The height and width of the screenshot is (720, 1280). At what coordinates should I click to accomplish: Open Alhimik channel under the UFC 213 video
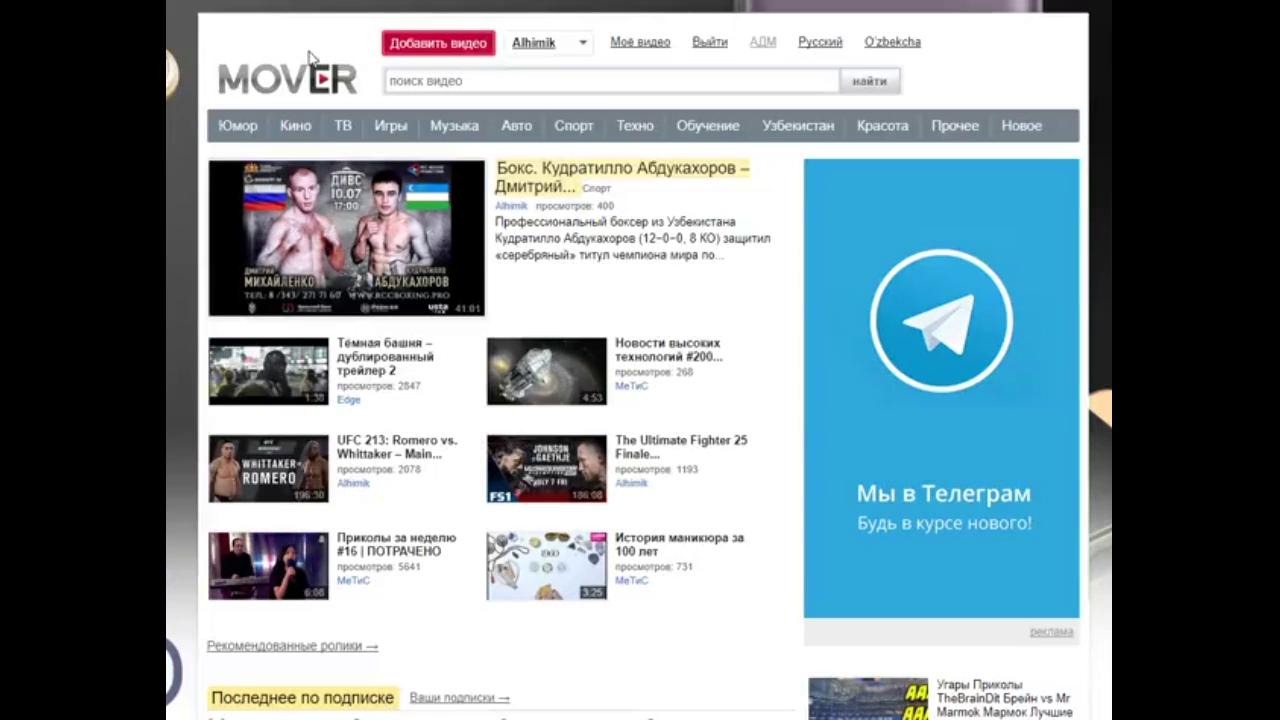[353, 483]
